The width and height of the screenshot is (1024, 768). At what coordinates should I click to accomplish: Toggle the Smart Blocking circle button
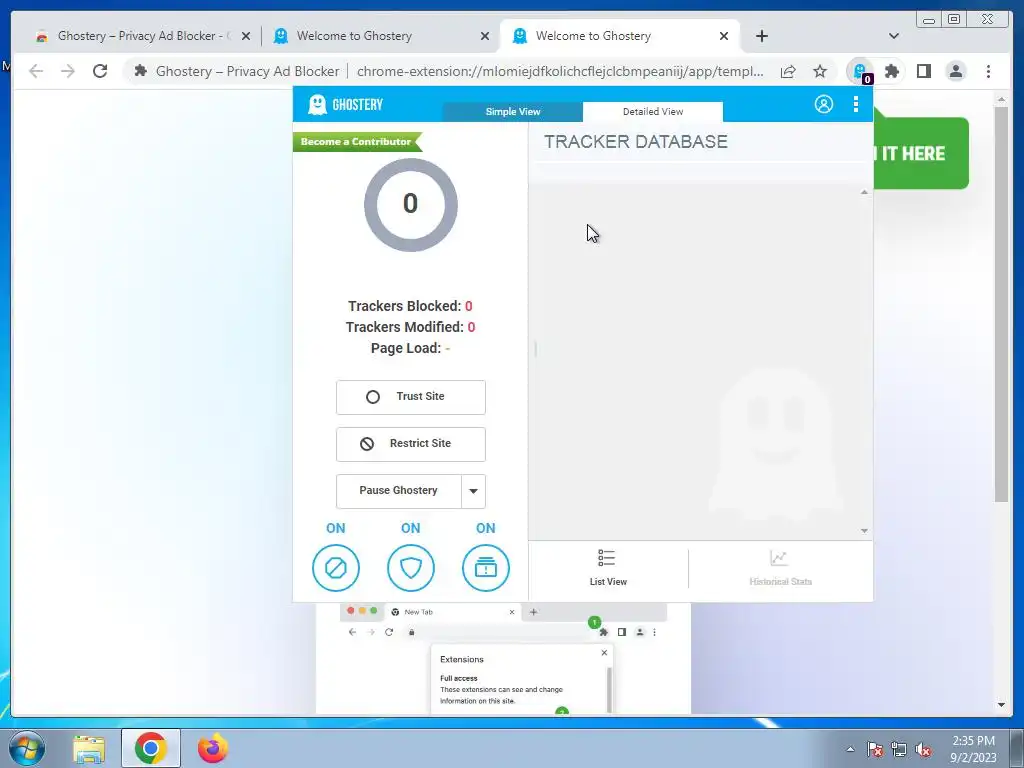point(486,568)
